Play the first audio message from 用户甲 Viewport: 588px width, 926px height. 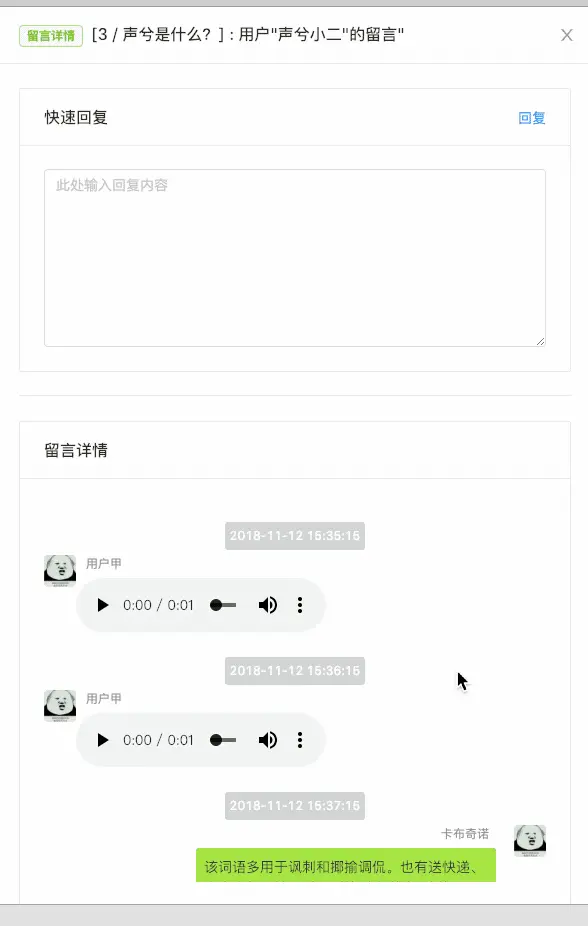click(103, 605)
